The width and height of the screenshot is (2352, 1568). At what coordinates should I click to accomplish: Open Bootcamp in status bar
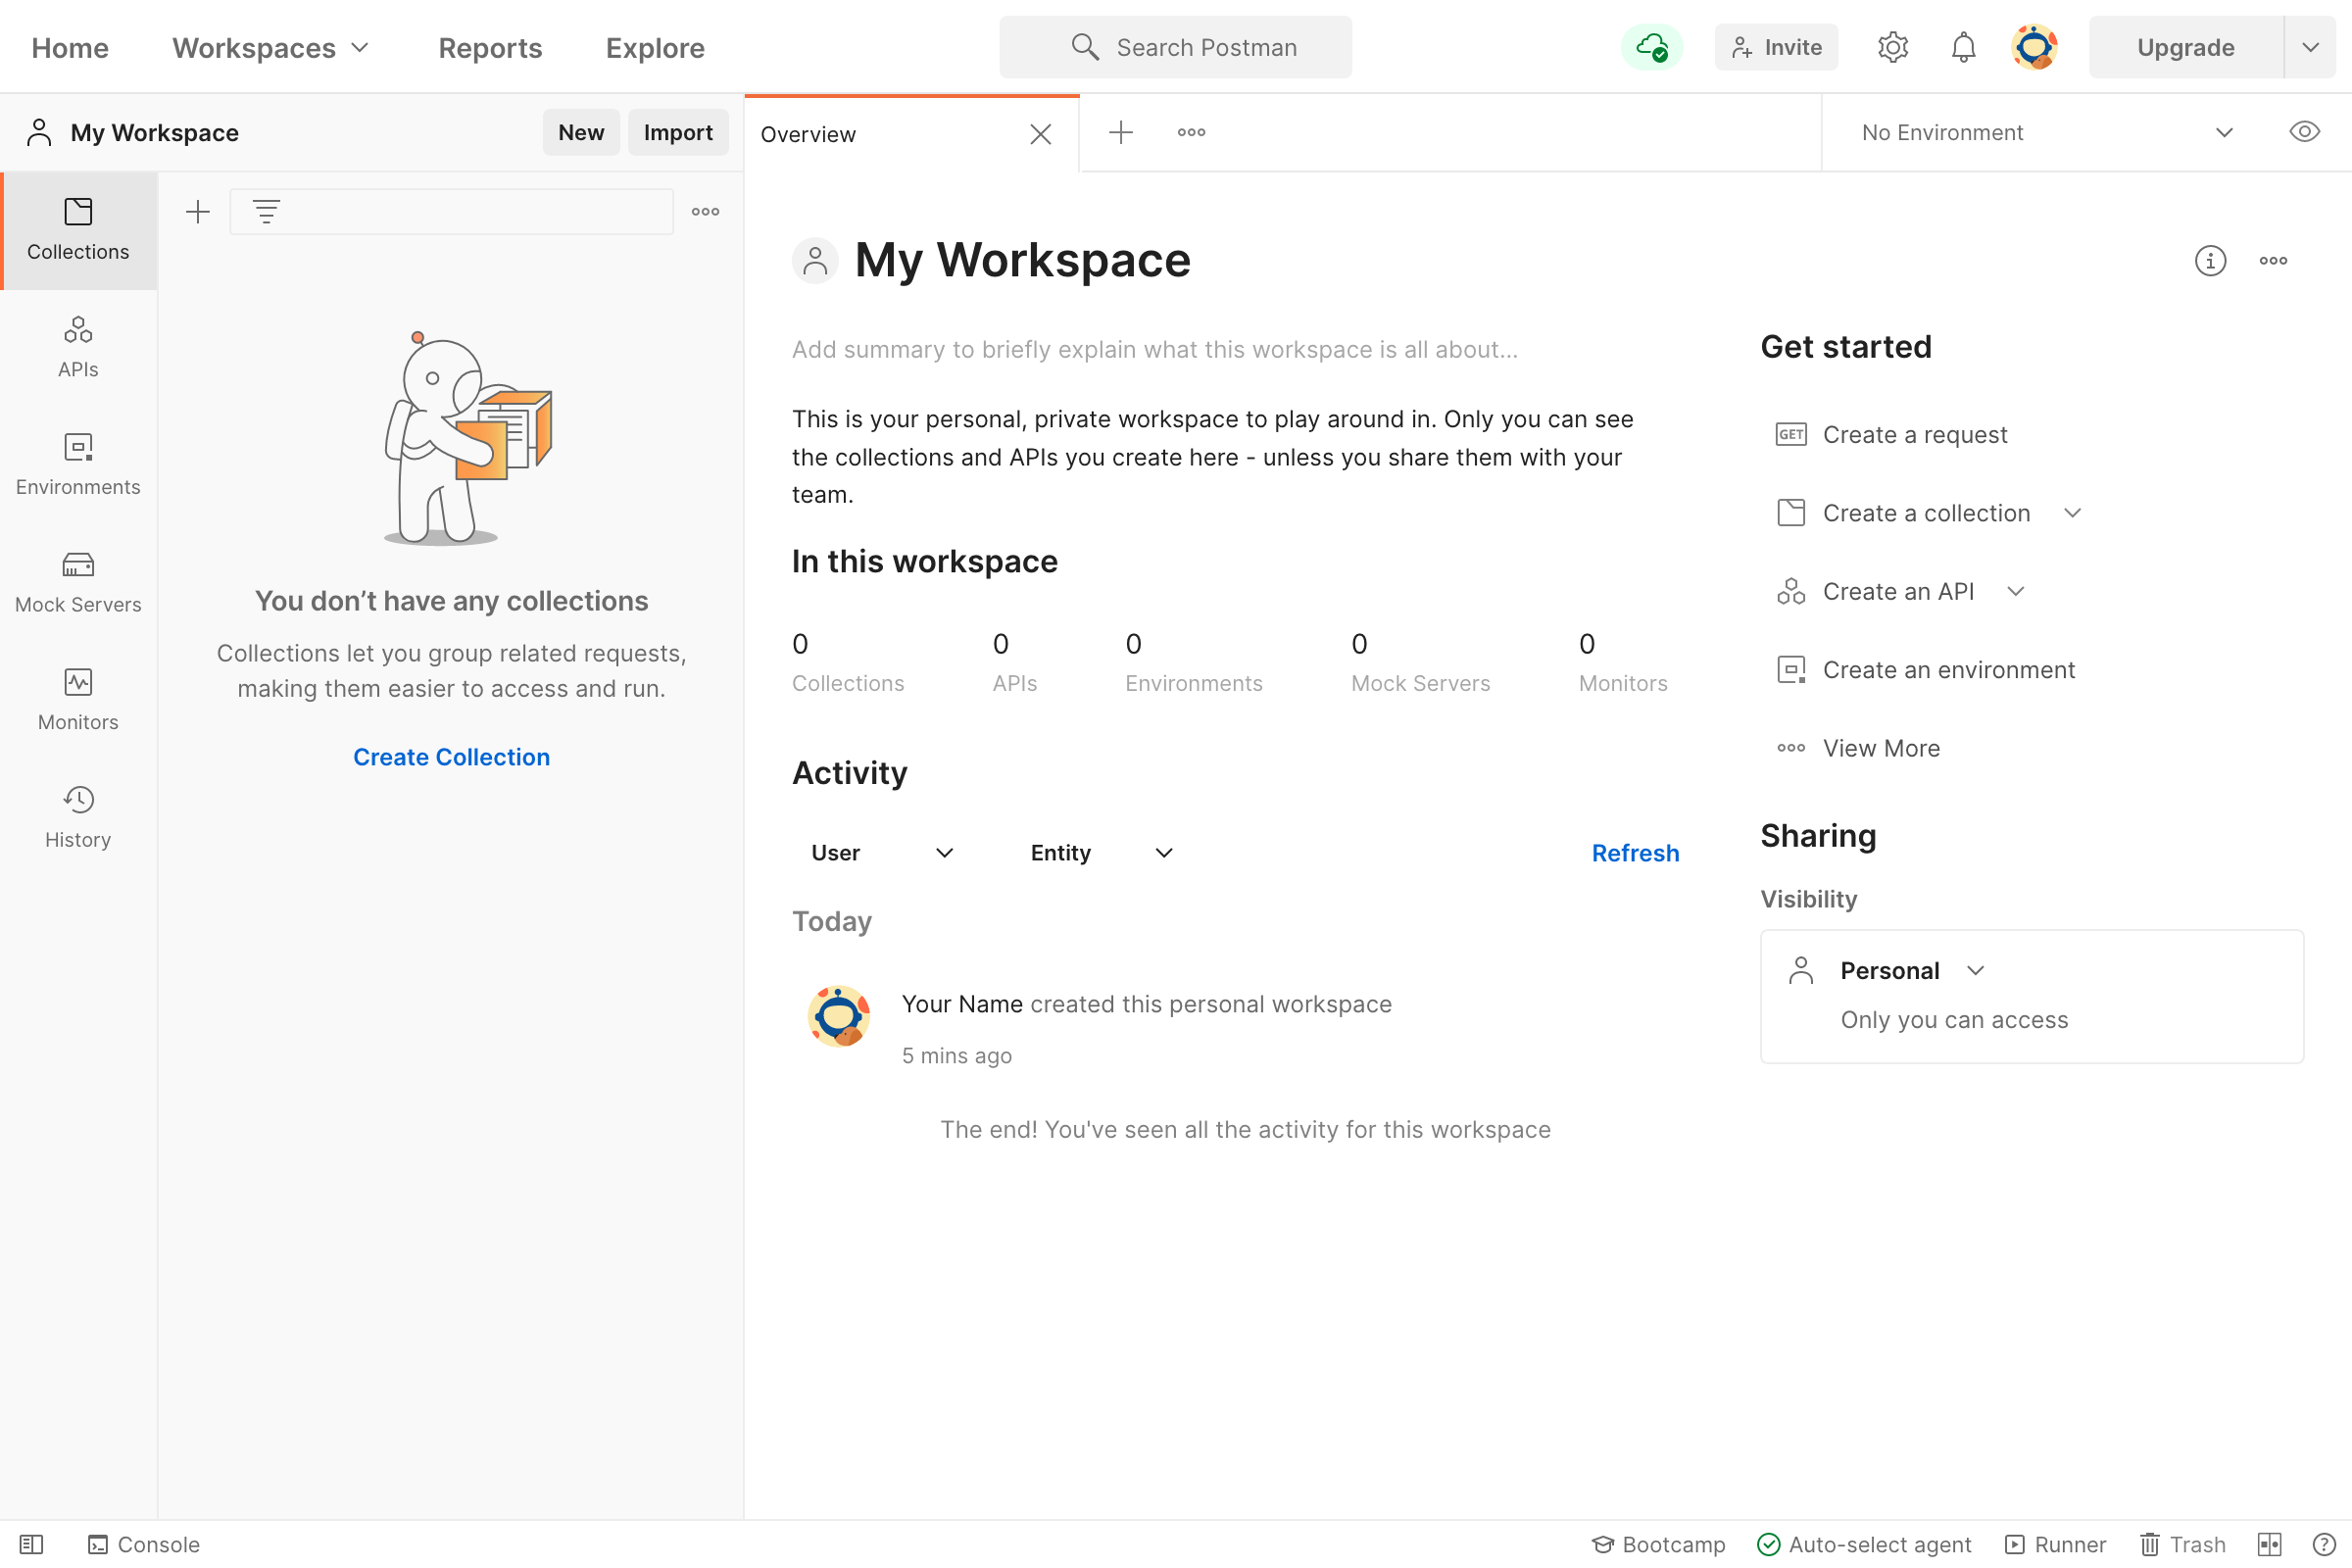(1659, 1545)
